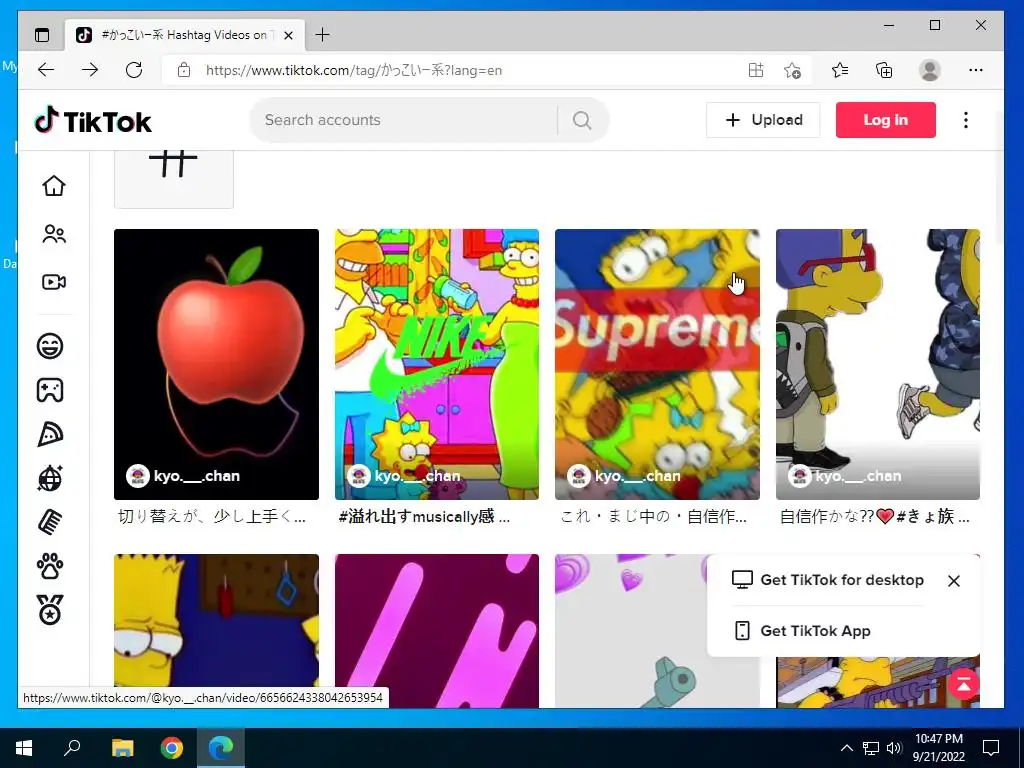Open the tab actions menu icon
This screenshot has height=768, width=1024.
click(42, 35)
